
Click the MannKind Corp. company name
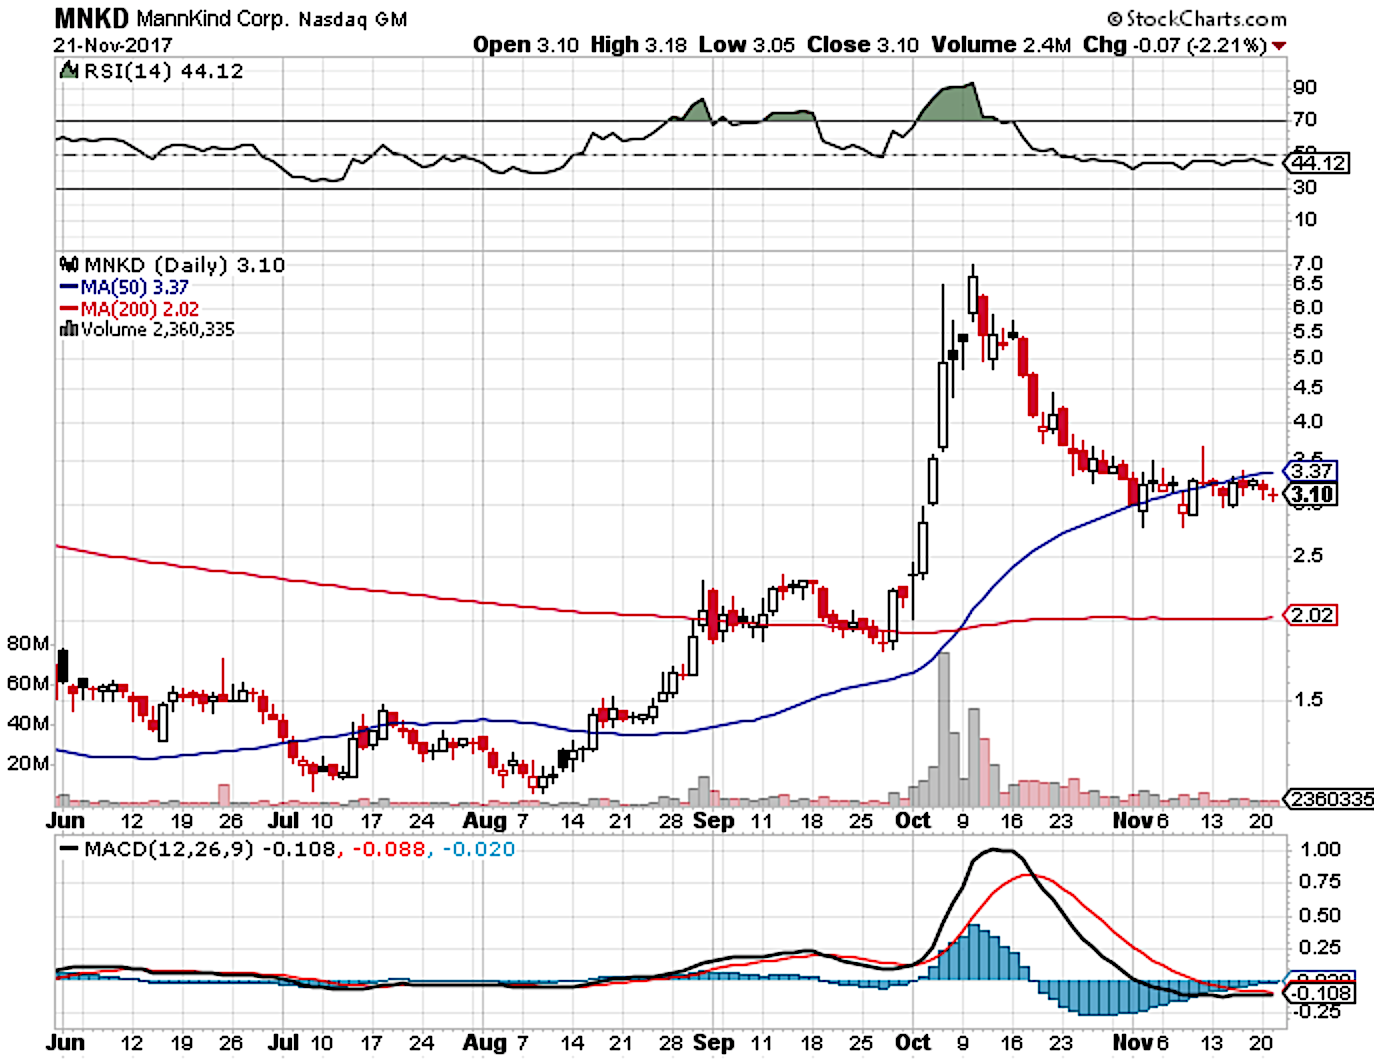(x=211, y=18)
